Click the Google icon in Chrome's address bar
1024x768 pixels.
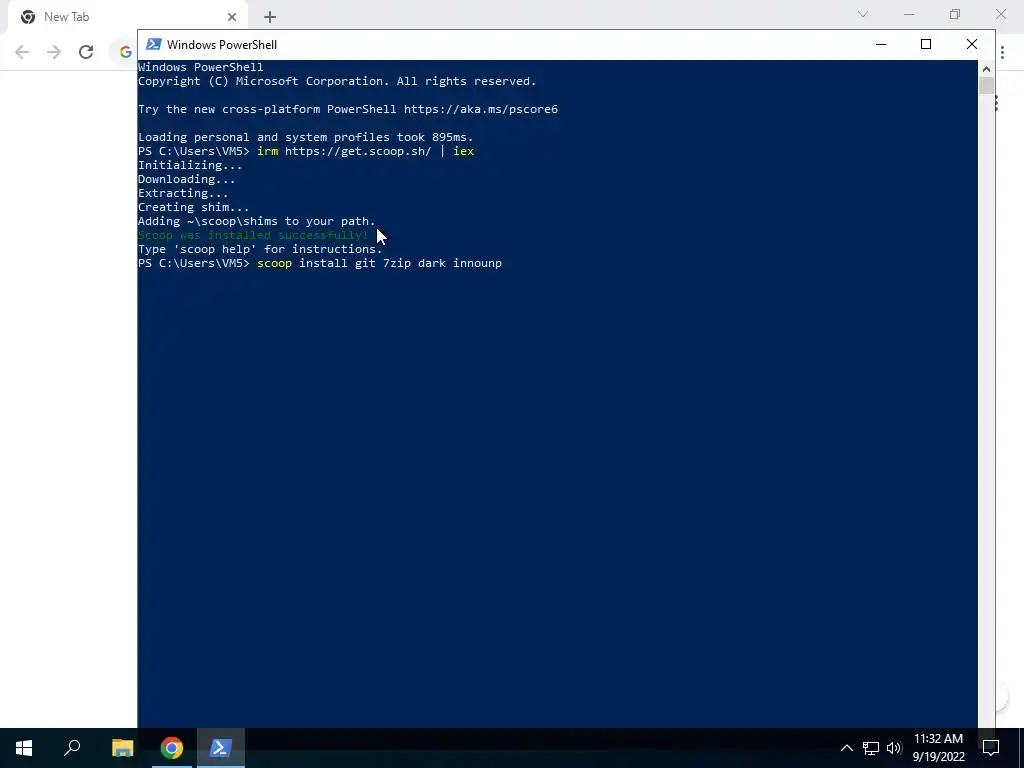pyautogui.click(x=125, y=52)
